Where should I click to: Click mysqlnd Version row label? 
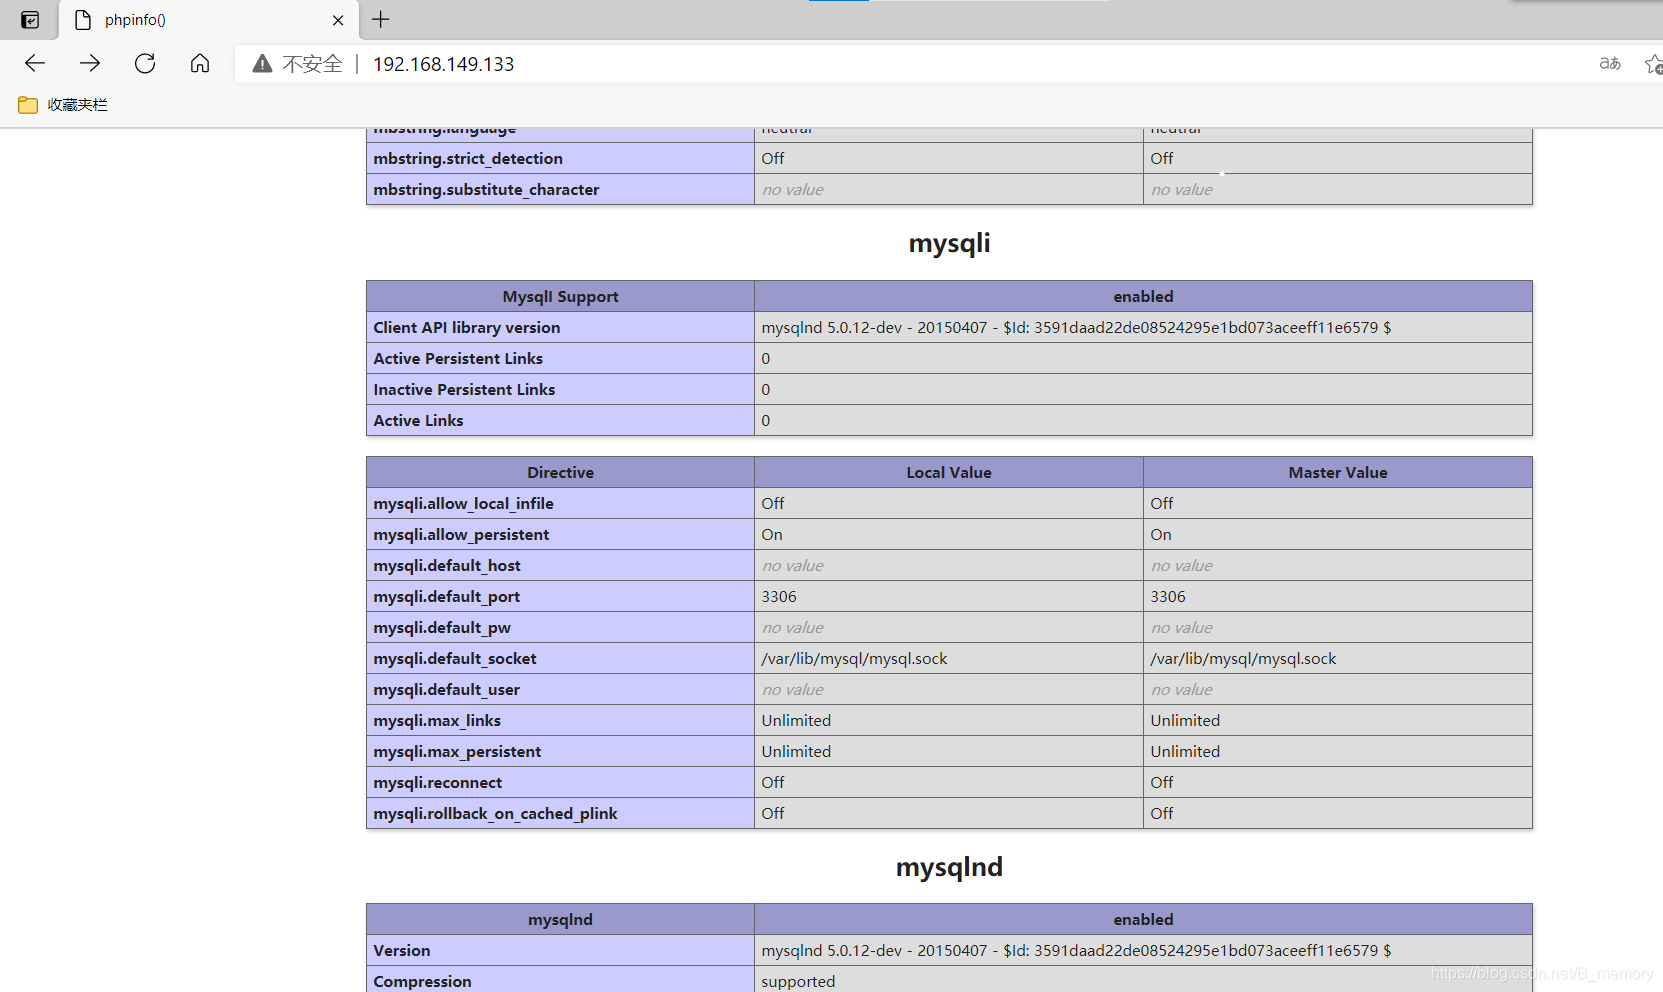coord(402,951)
